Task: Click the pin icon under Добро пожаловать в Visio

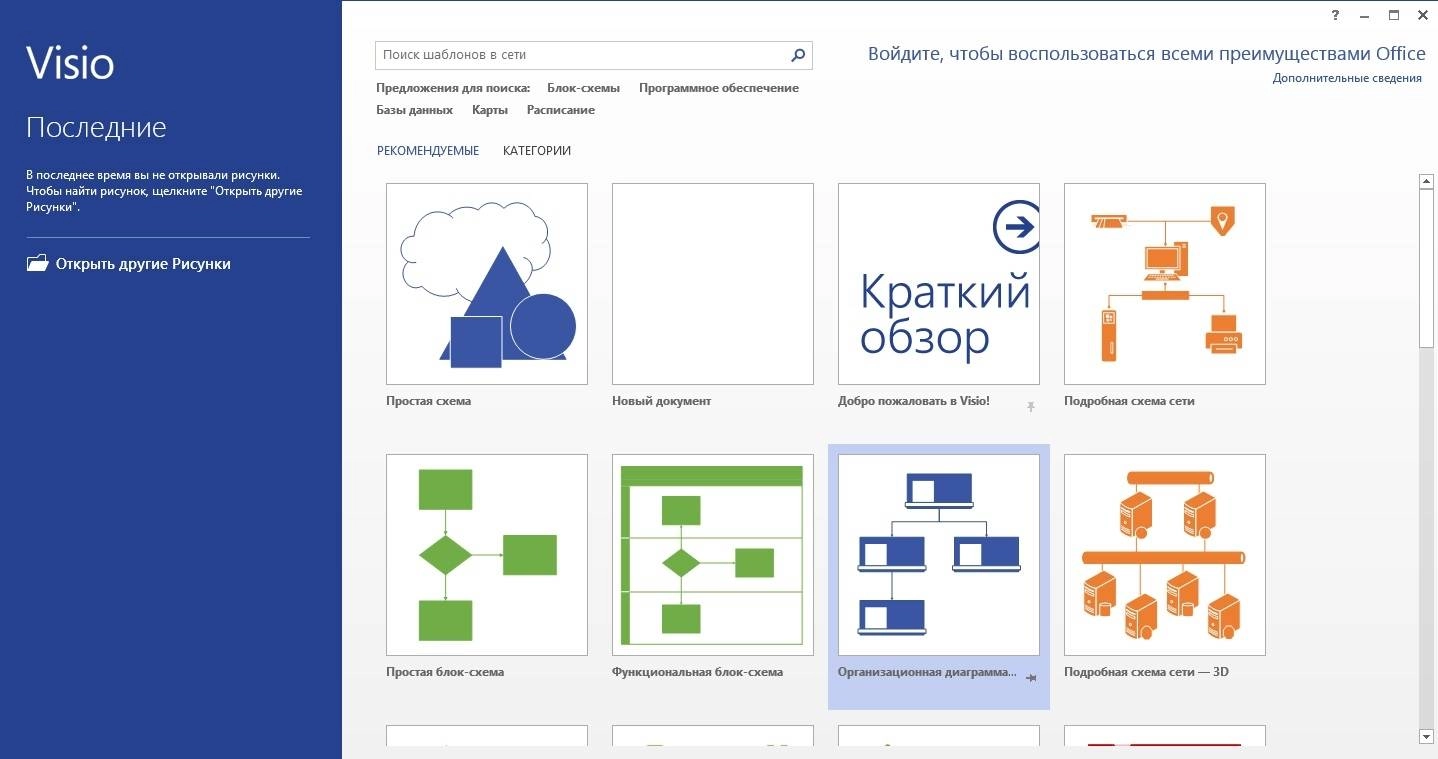Action: pos(1031,406)
